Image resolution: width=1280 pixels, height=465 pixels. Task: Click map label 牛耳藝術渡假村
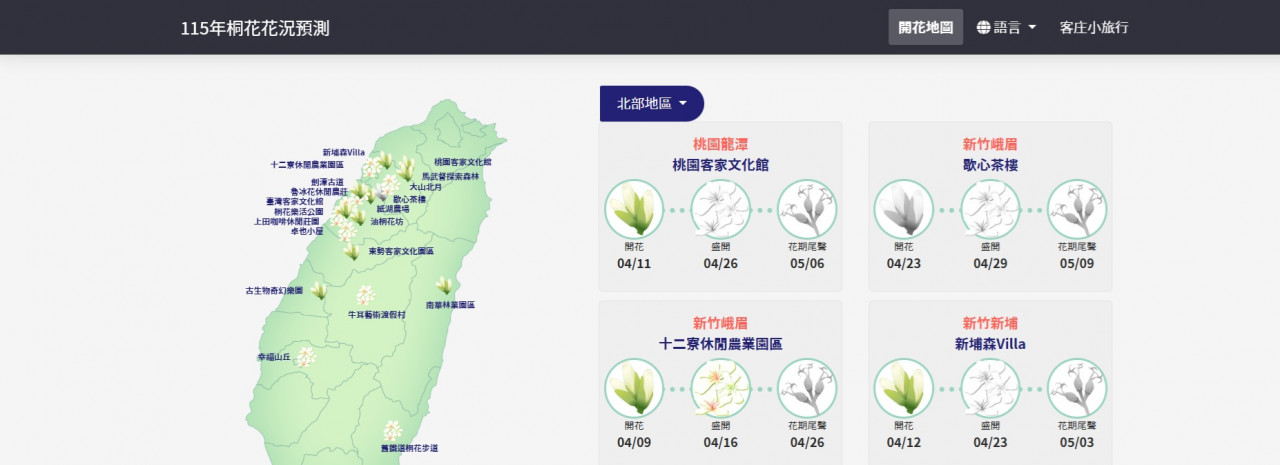[x=377, y=314]
